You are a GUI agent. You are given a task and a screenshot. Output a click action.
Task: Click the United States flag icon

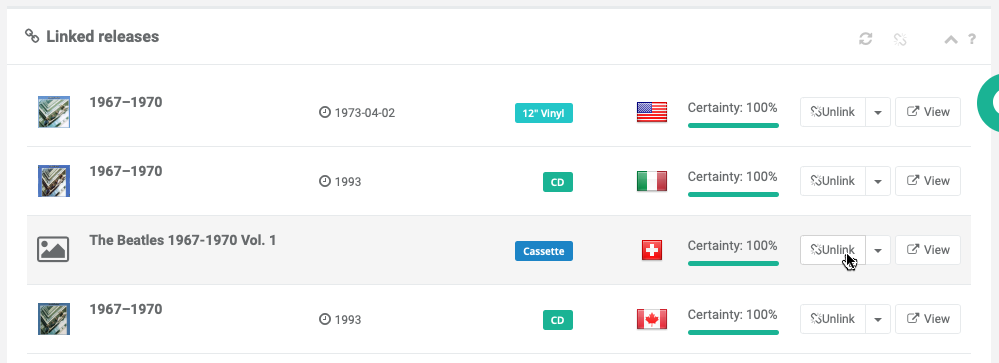[x=652, y=112]
